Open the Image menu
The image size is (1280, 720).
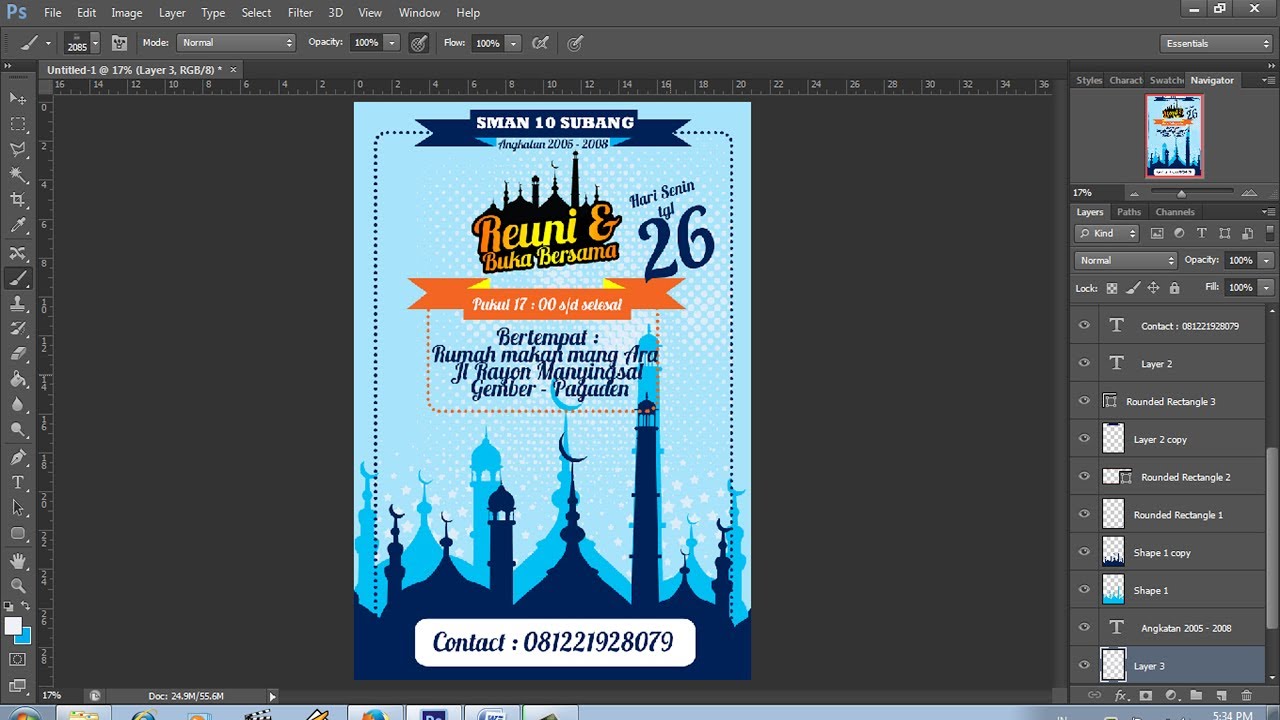point(126,13)
